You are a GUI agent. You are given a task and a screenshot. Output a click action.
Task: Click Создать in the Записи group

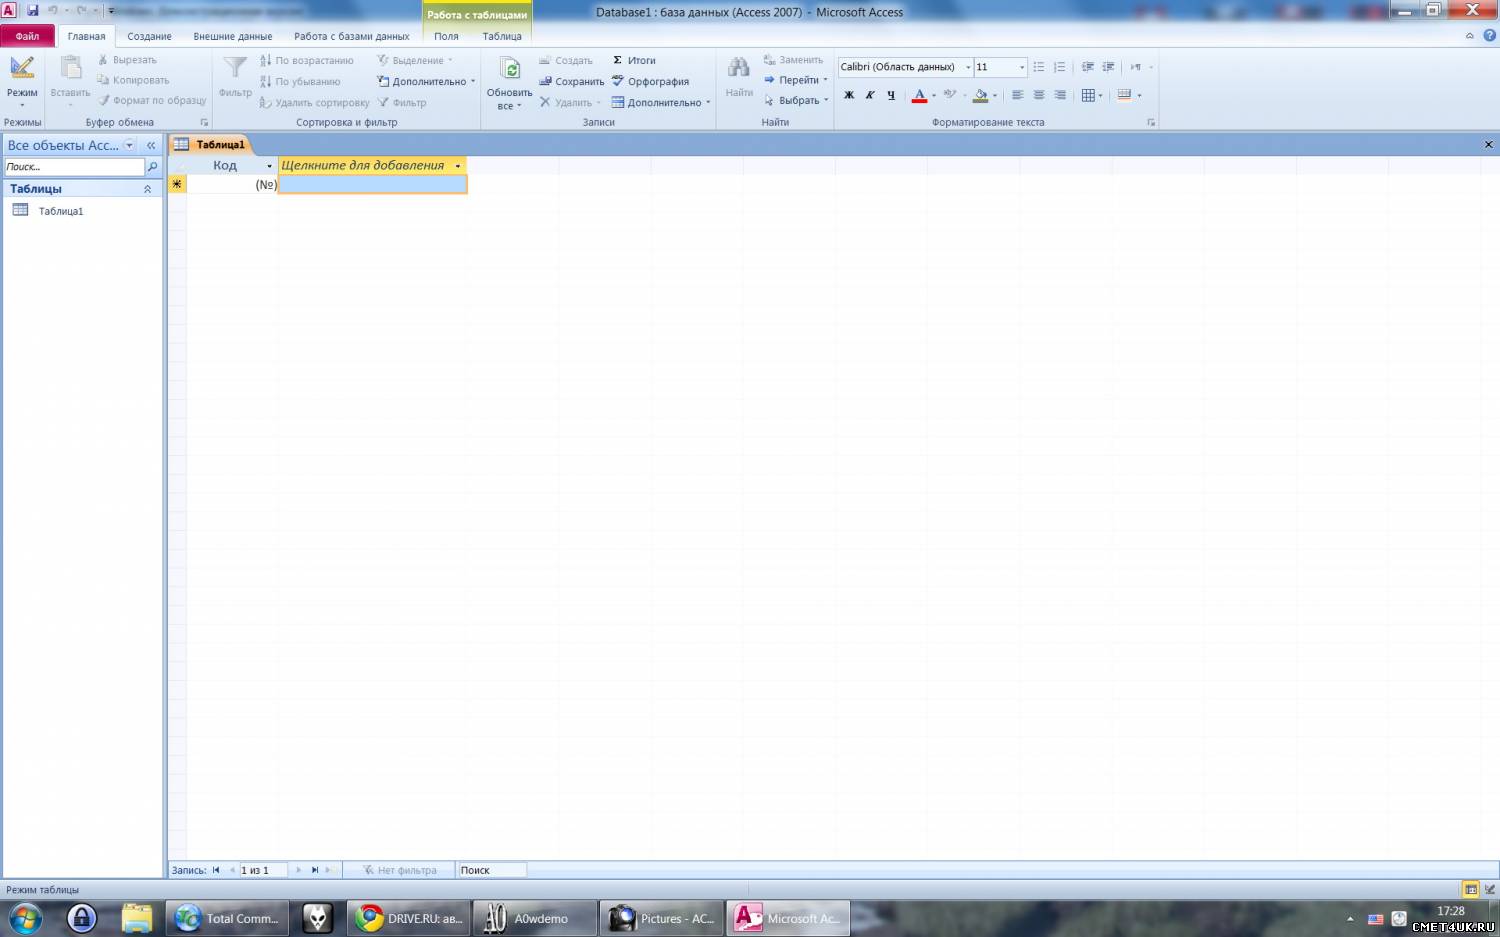point(566,60)
